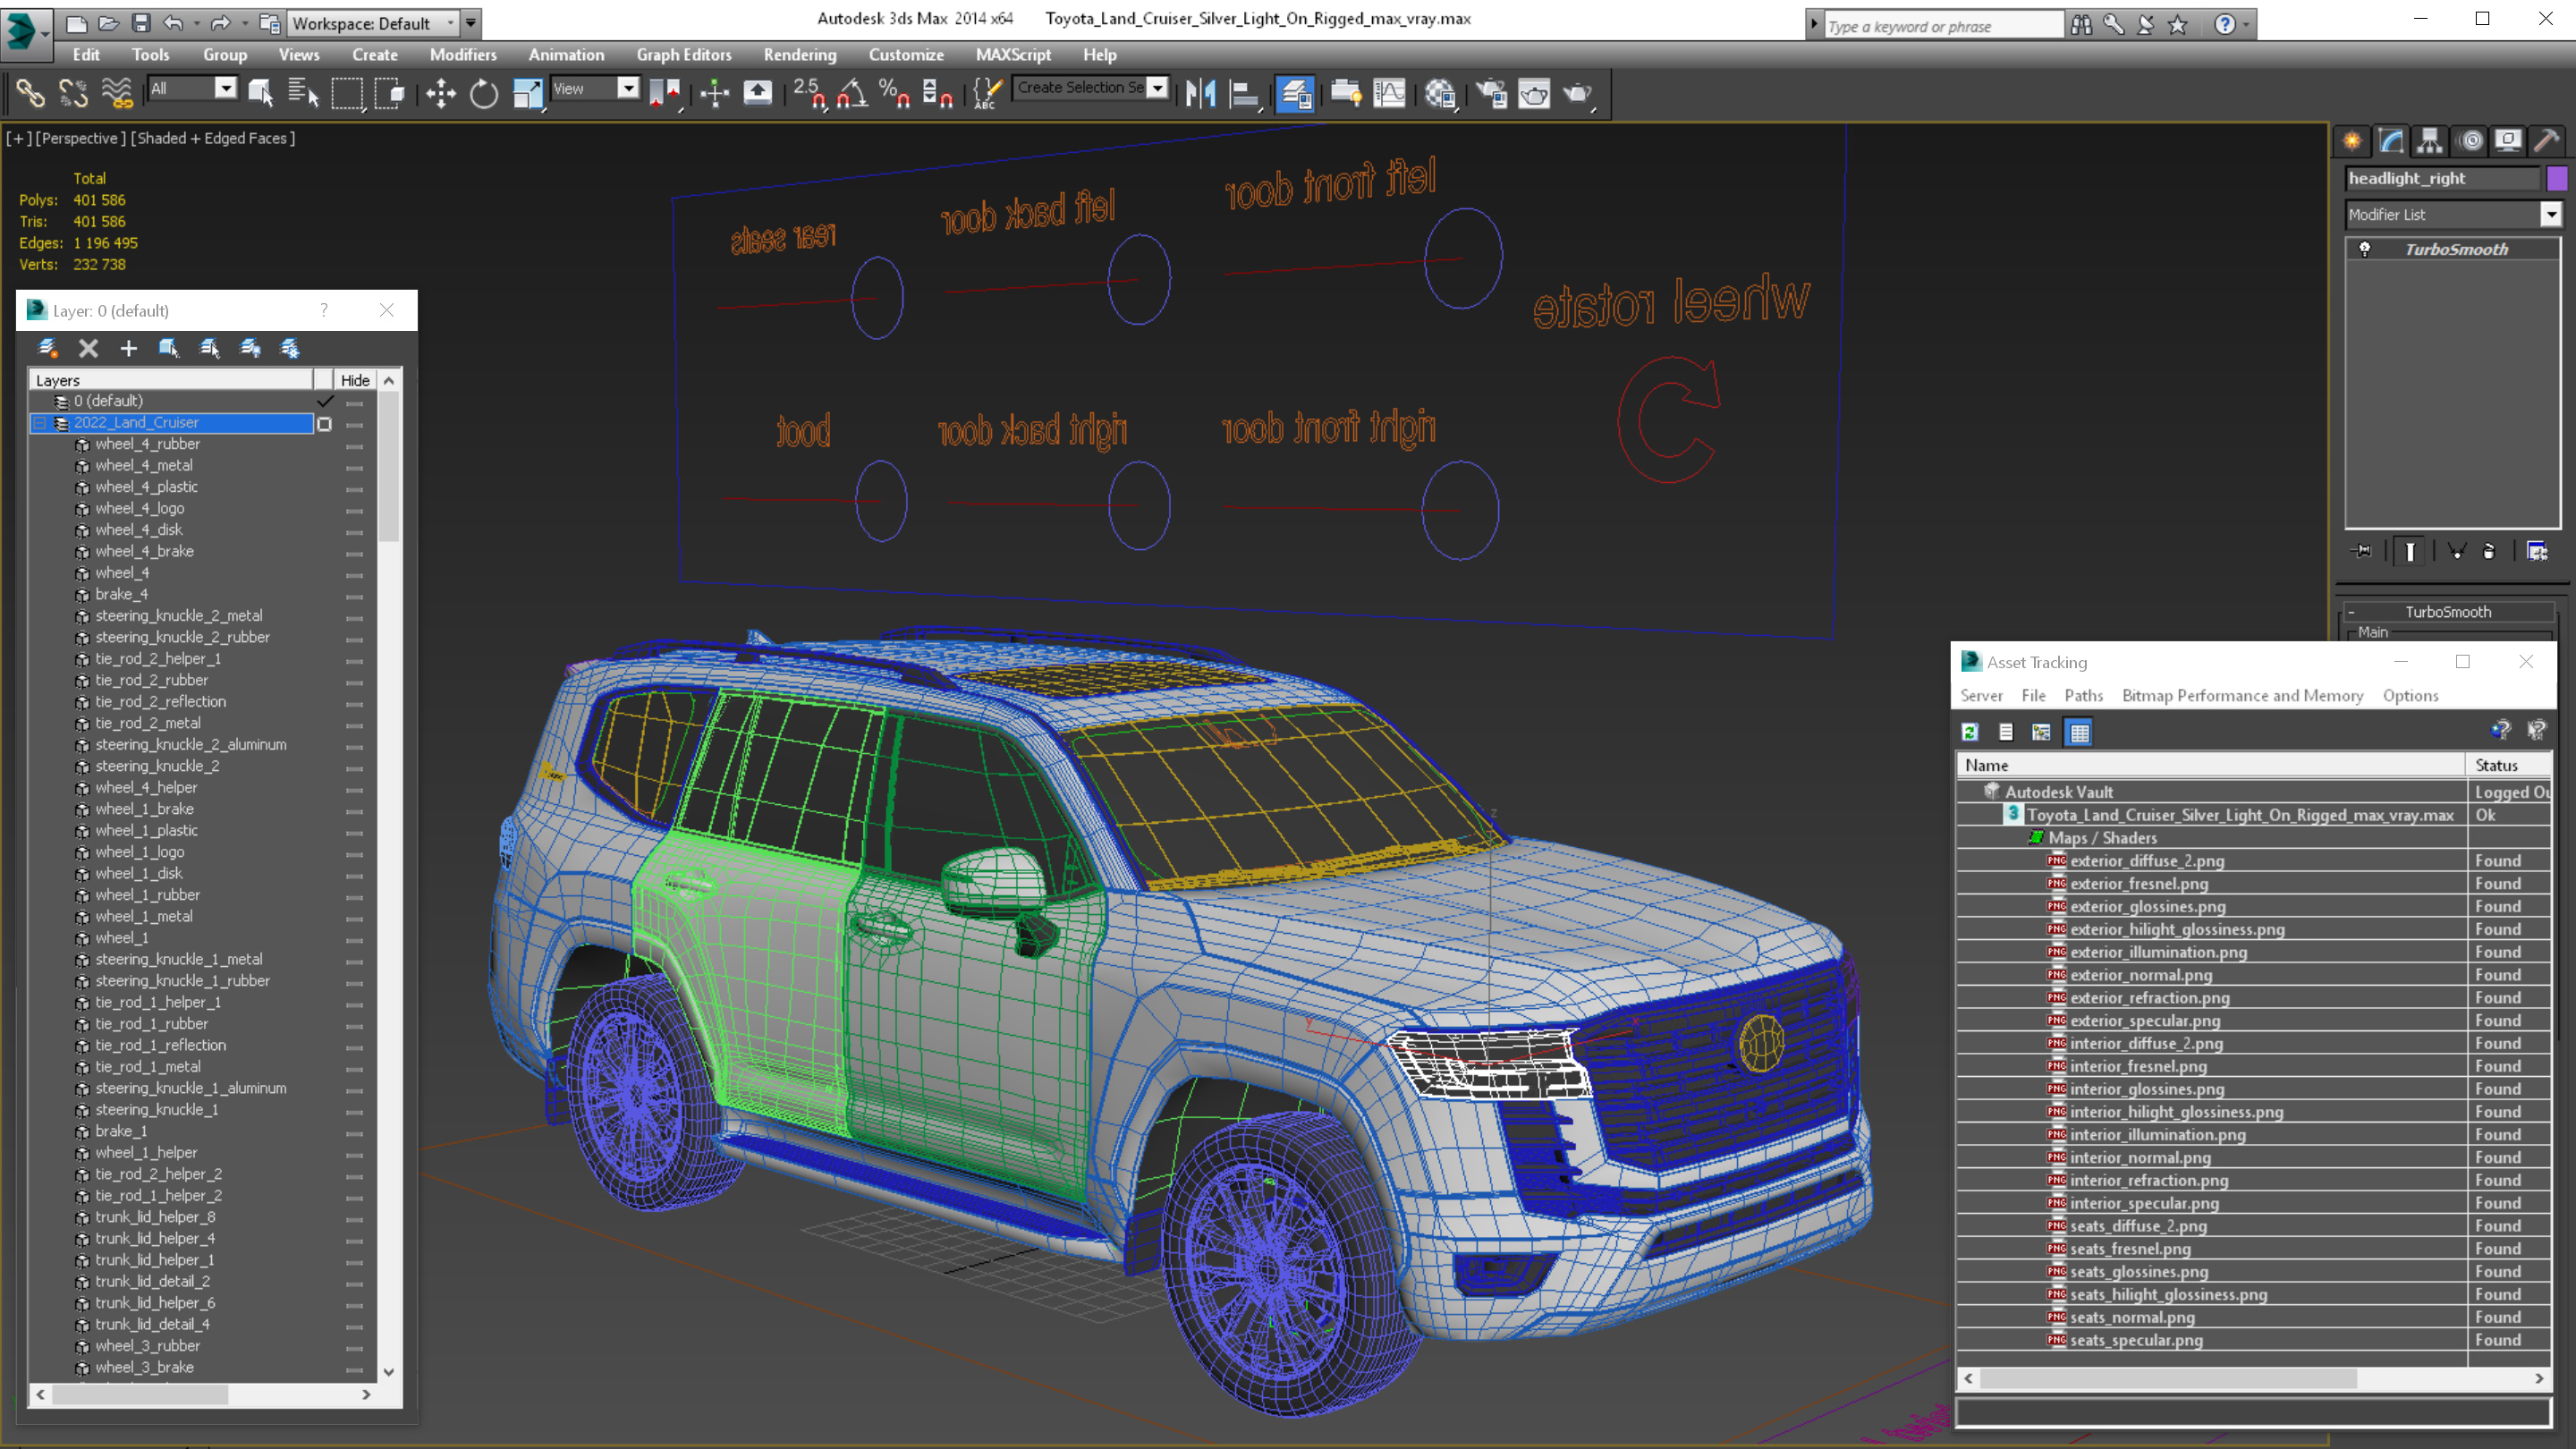The height and width of the screenshot is (1449, 2576).
Task: Open the selection filter All dropdown
Action: [x=226, y=88]
